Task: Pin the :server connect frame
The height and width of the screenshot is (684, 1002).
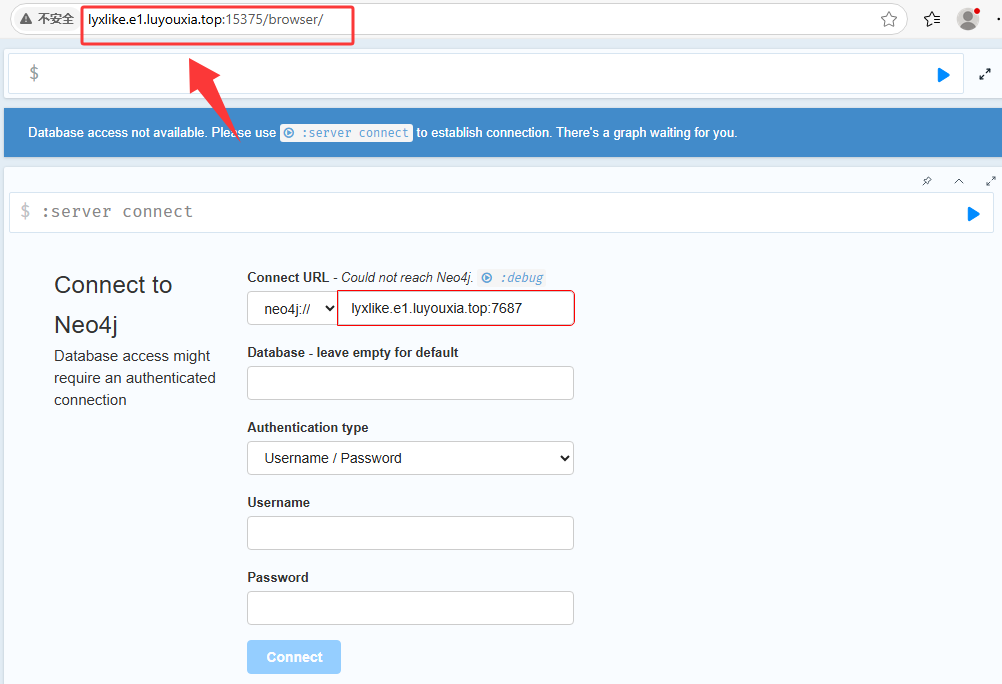Action: (927, 182)
